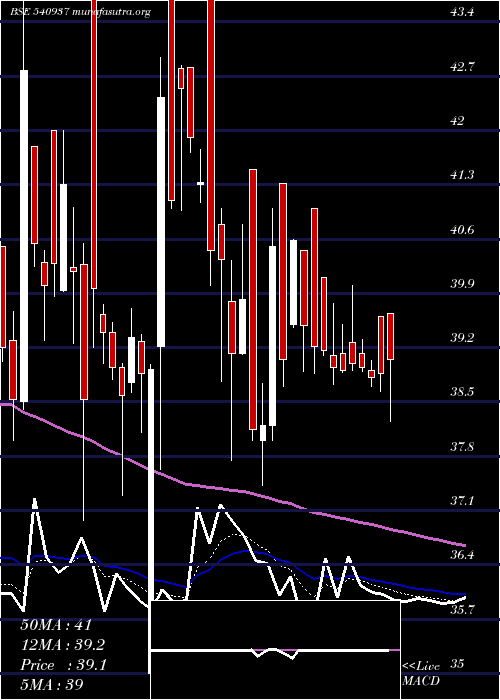Click the 42.7 price axis label
This screenshot has width=500, height=700.
coord(462,67)
